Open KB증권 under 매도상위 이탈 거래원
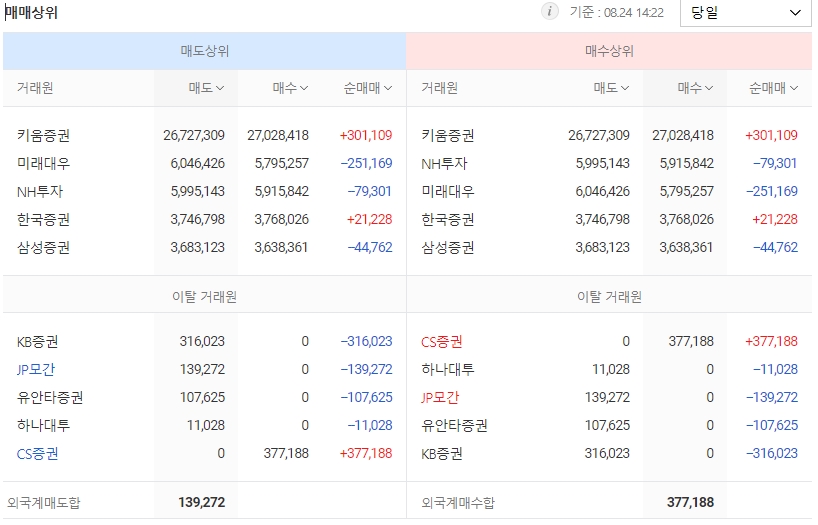 point(38,342)
